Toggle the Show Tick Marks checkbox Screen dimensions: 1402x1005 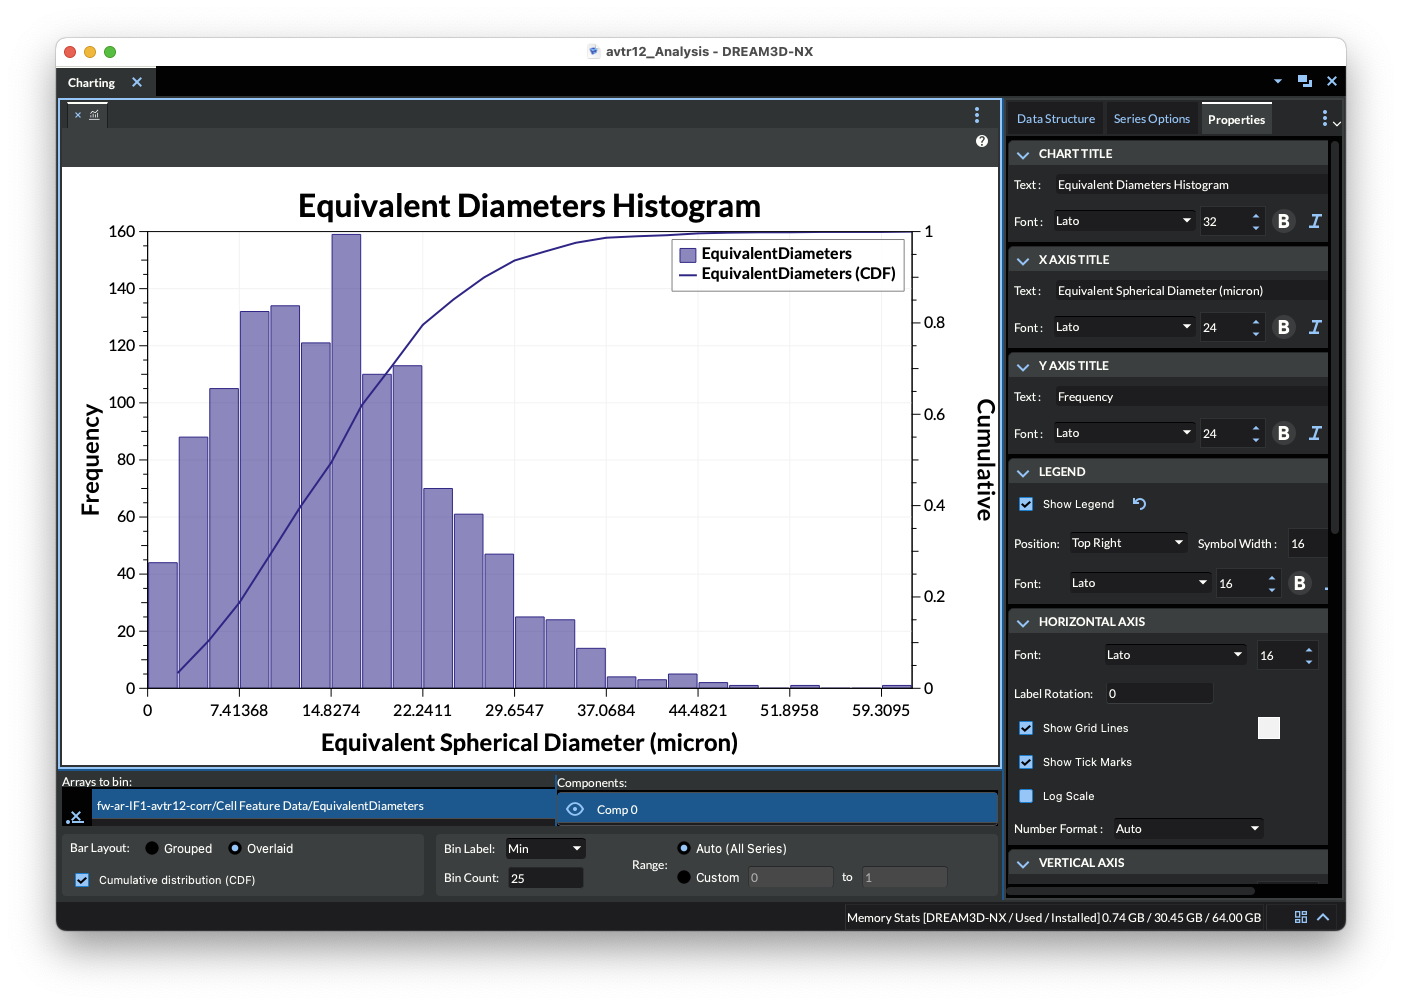[x=1026, y=762]
